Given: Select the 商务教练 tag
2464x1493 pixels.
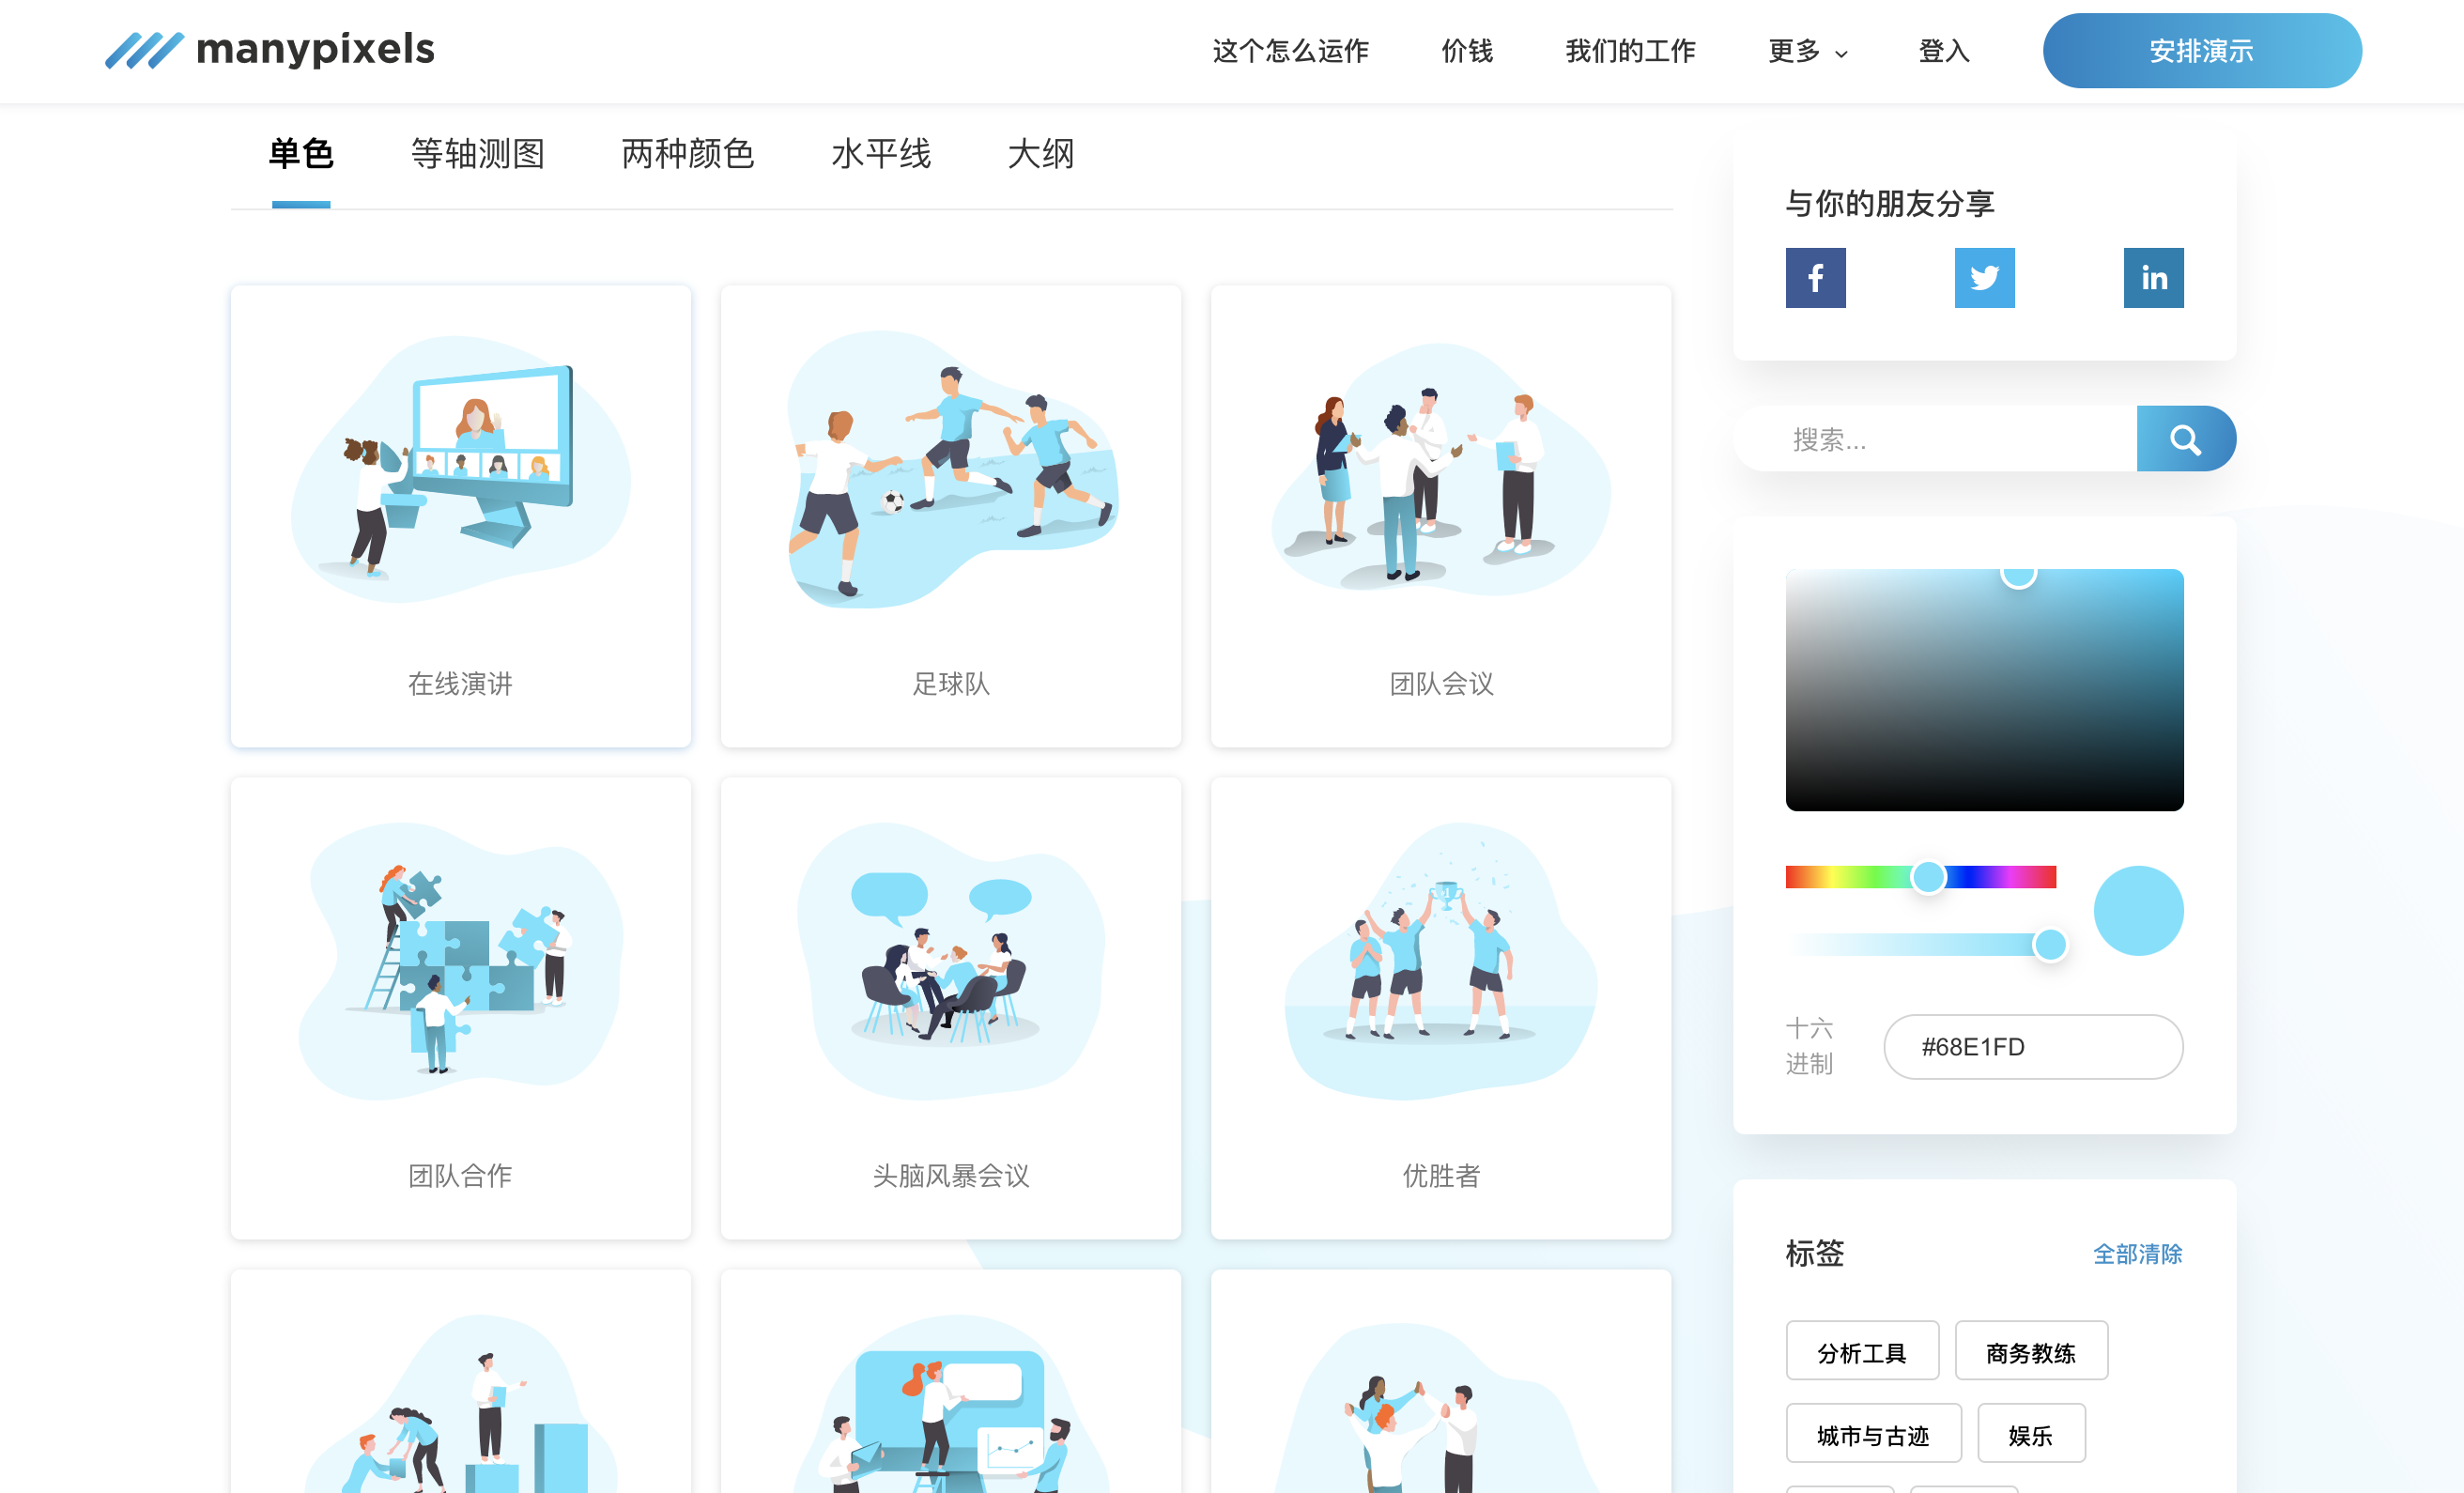Looking at the screenshot, I should tap(2031, 1352).
